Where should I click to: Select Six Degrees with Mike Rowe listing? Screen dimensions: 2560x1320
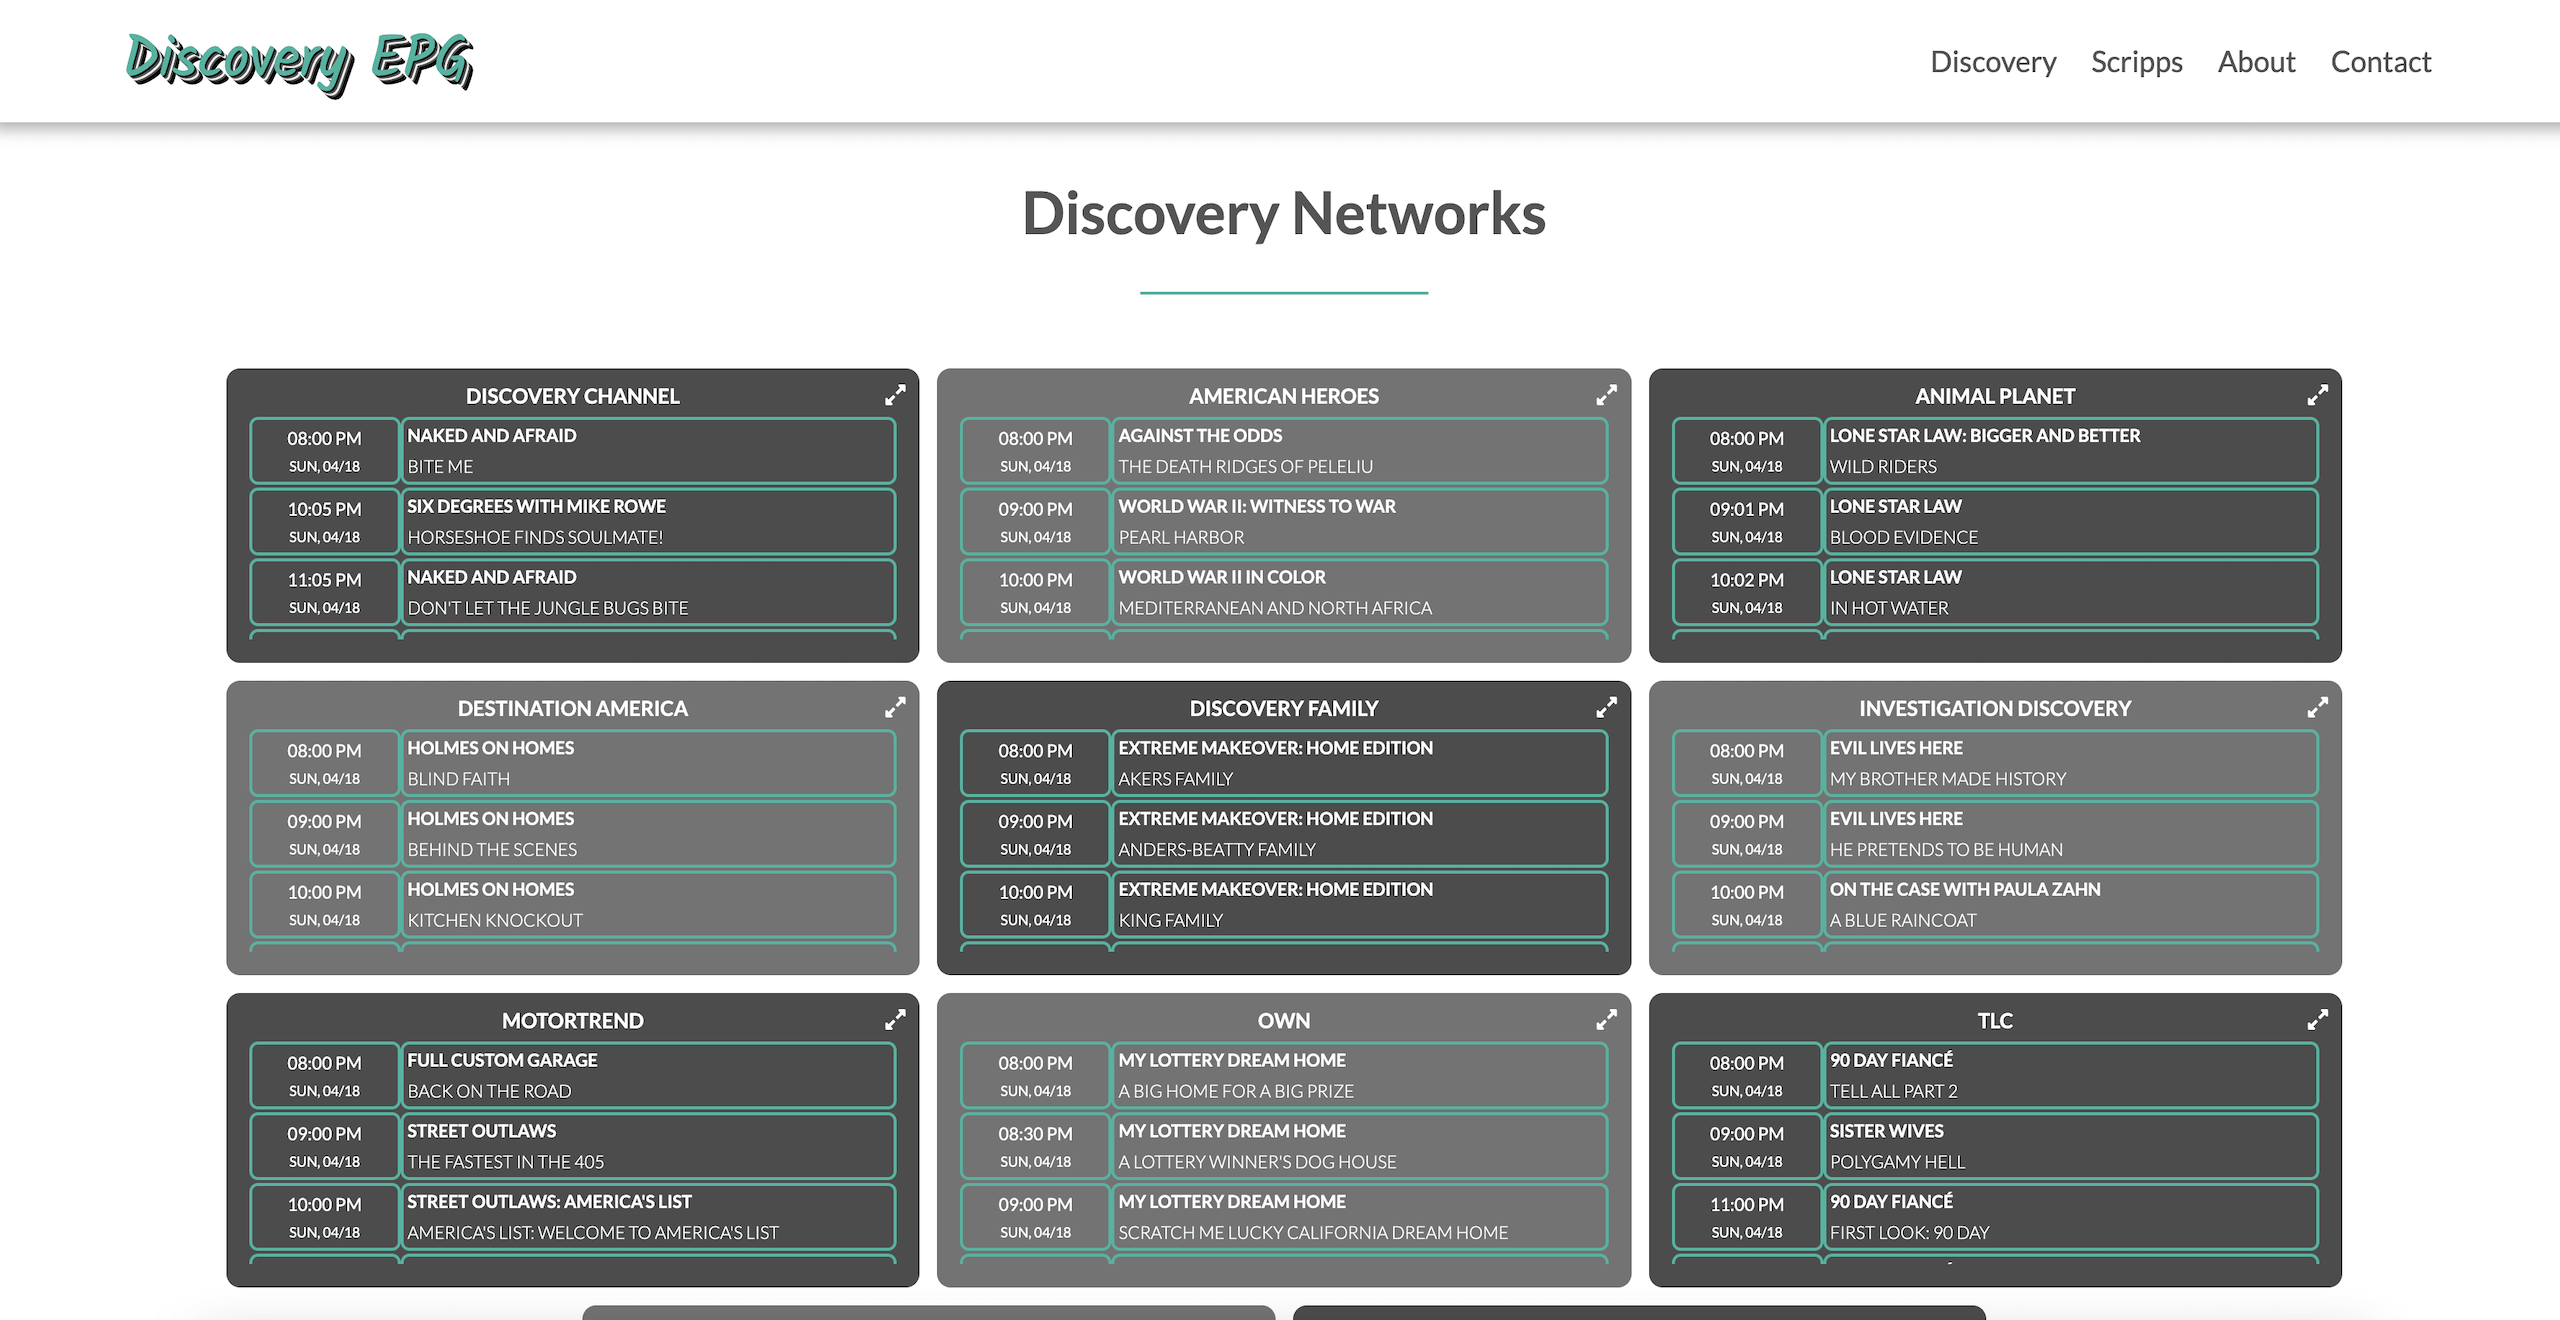(648, 521)
